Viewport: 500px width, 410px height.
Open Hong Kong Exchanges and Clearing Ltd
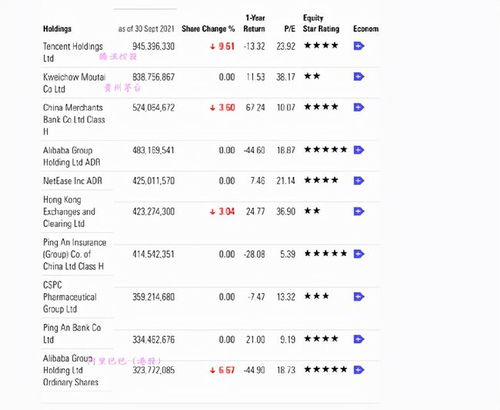coord(69,211)
